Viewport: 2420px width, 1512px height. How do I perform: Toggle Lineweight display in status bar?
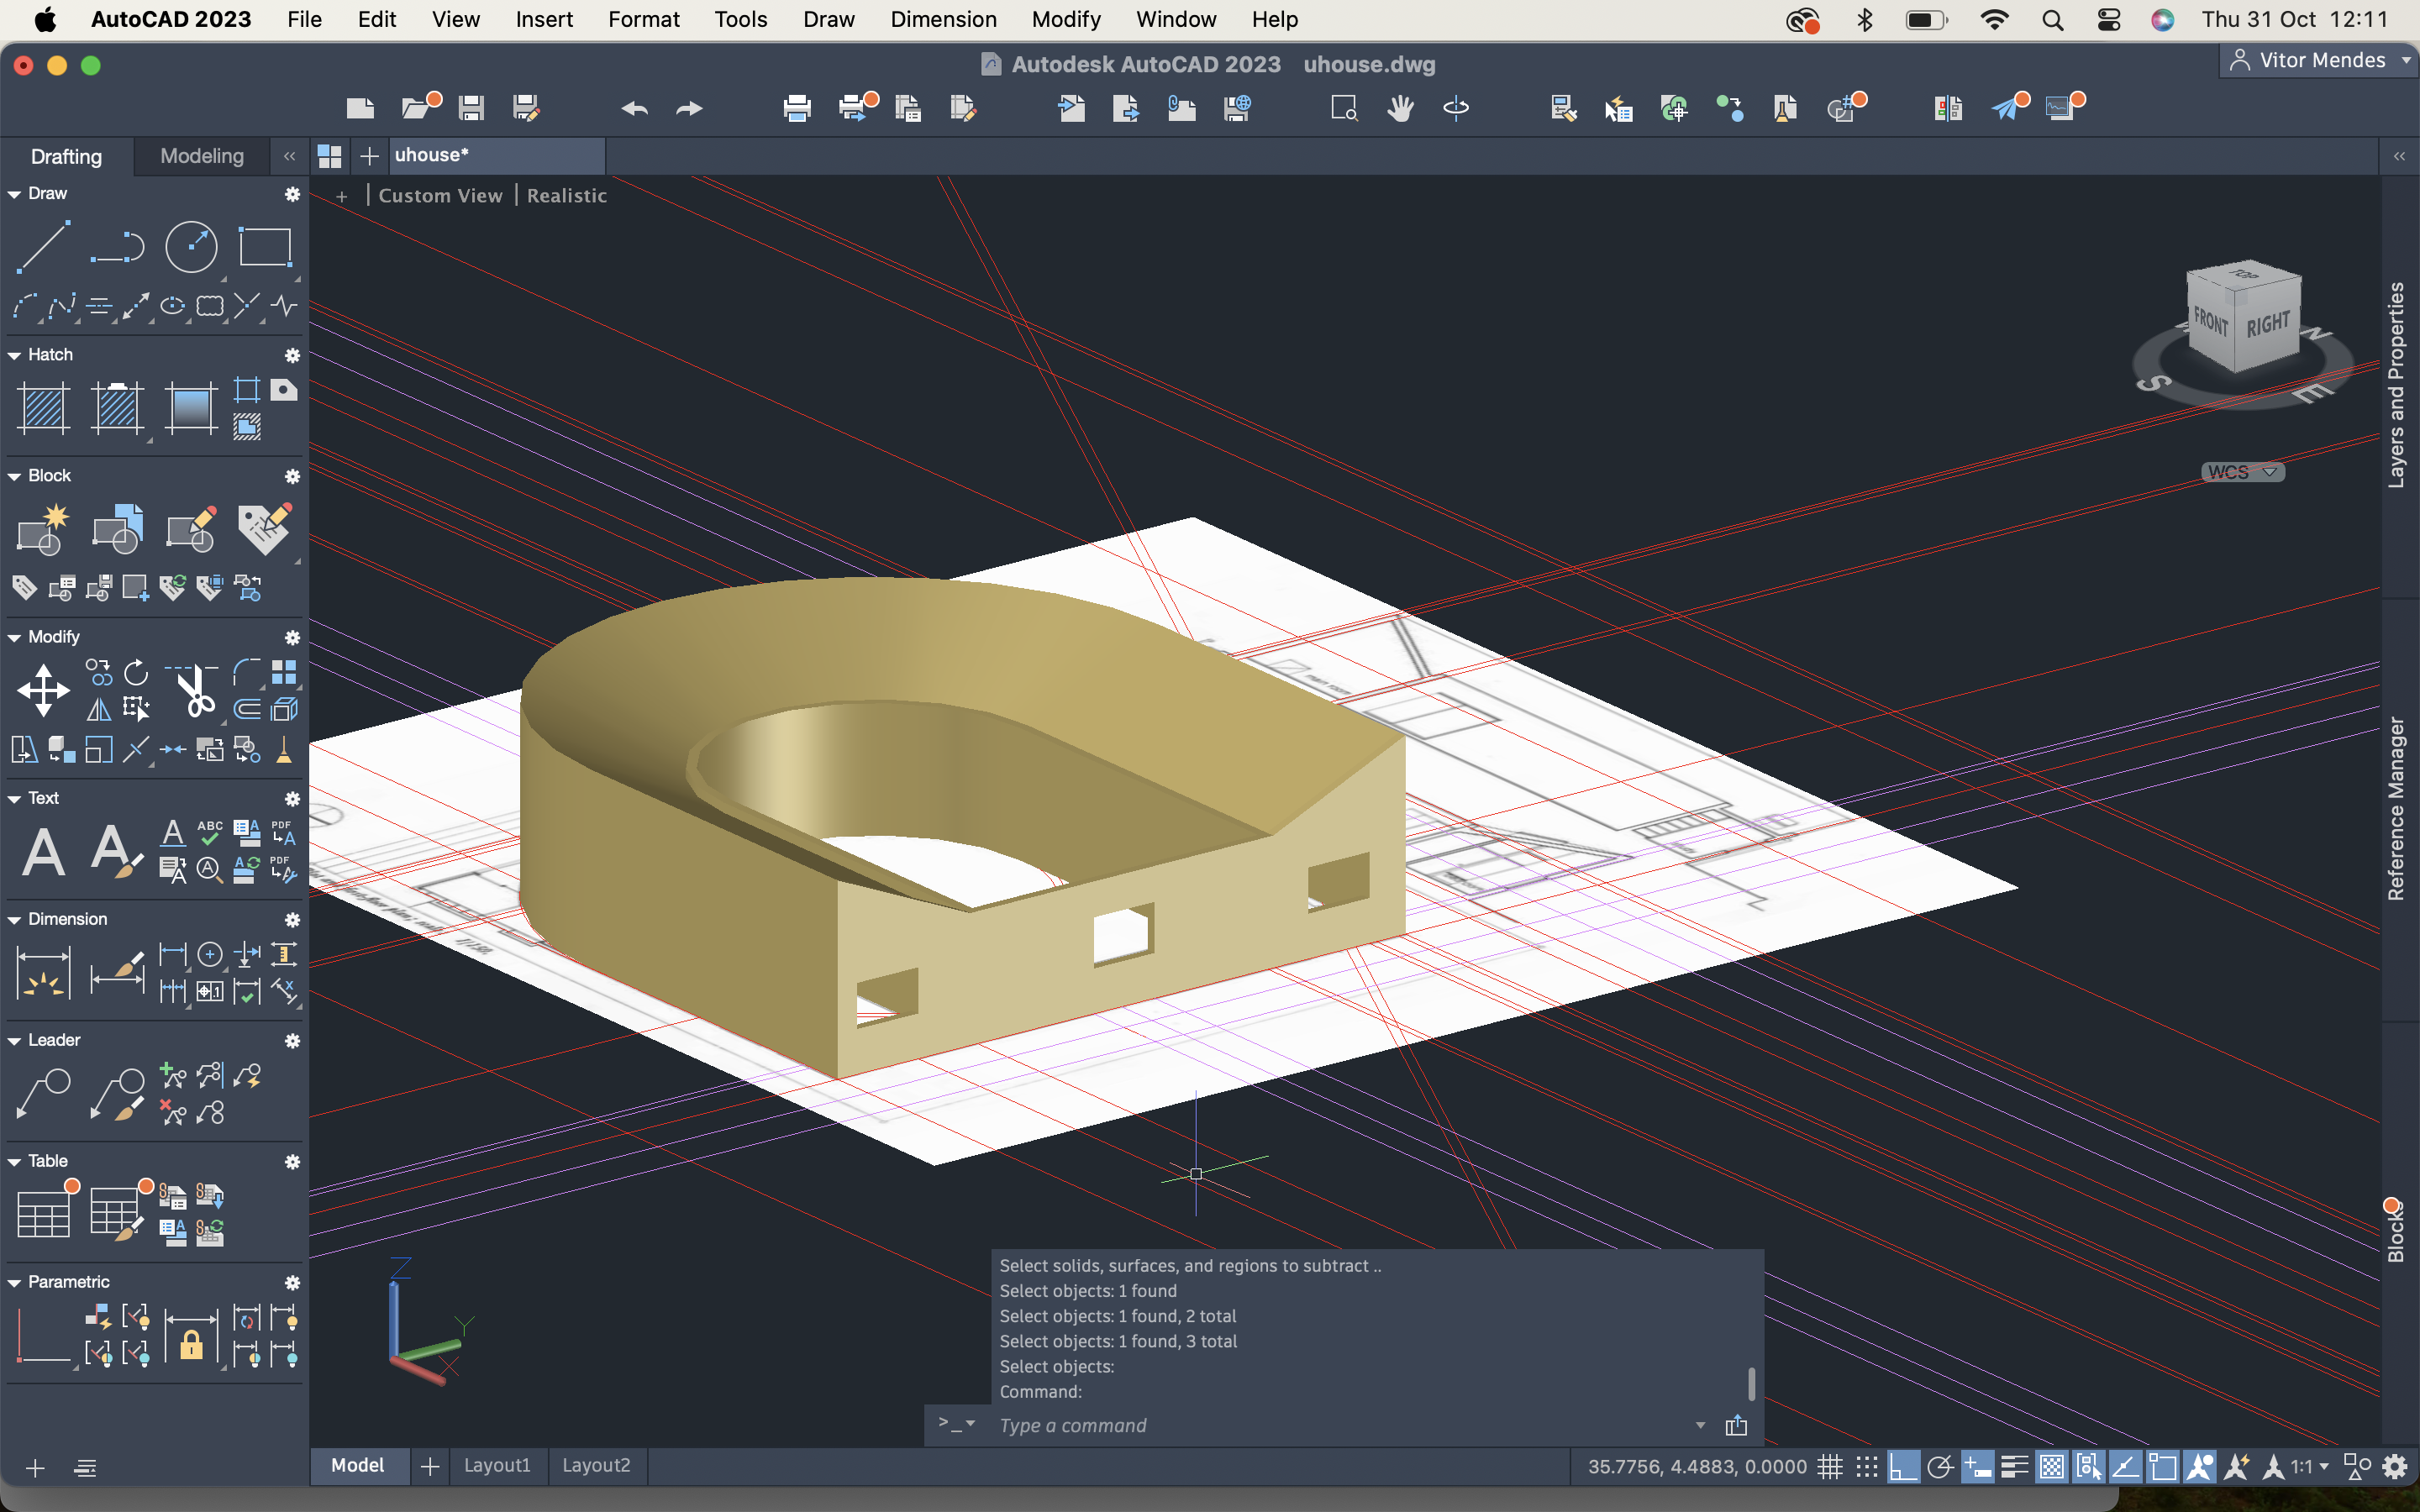tap(2014, 1467)
